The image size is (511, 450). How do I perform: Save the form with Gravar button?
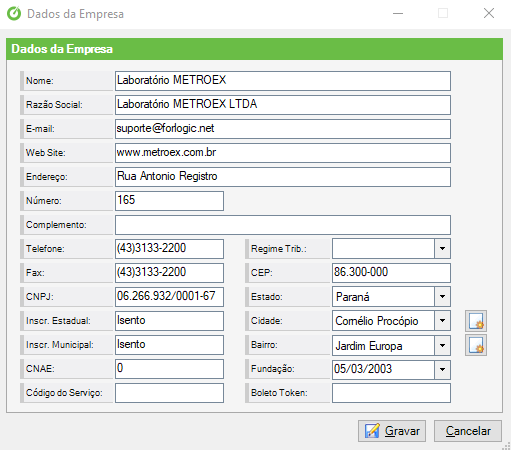coord(392,431)
